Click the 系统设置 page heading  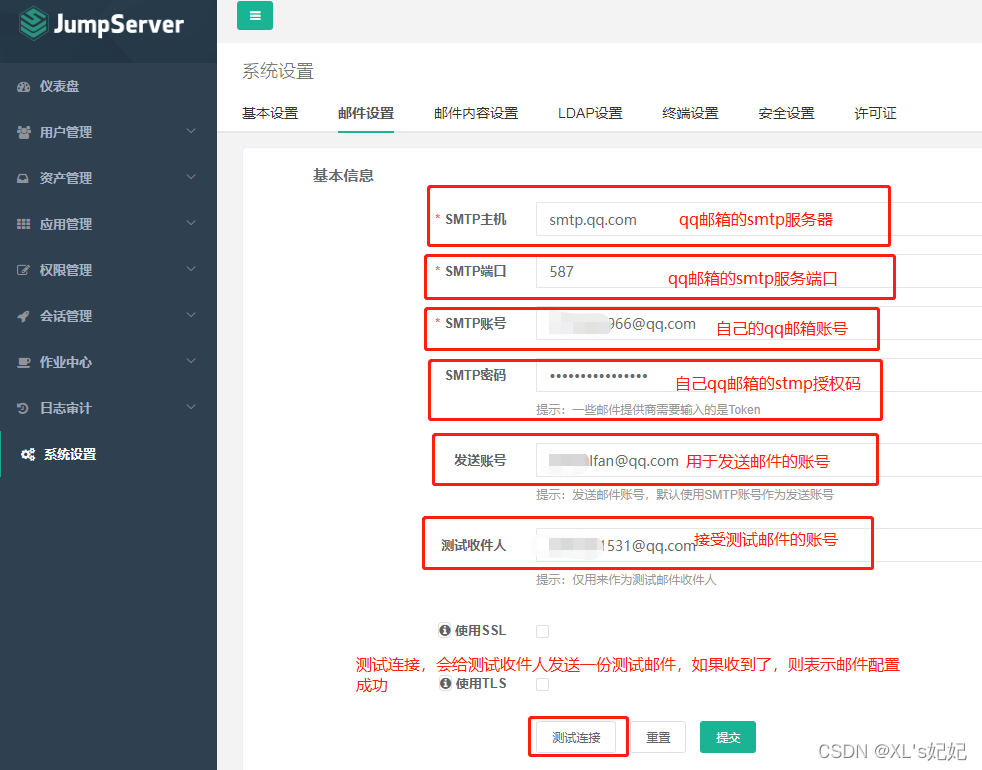(x=278, y=71)
